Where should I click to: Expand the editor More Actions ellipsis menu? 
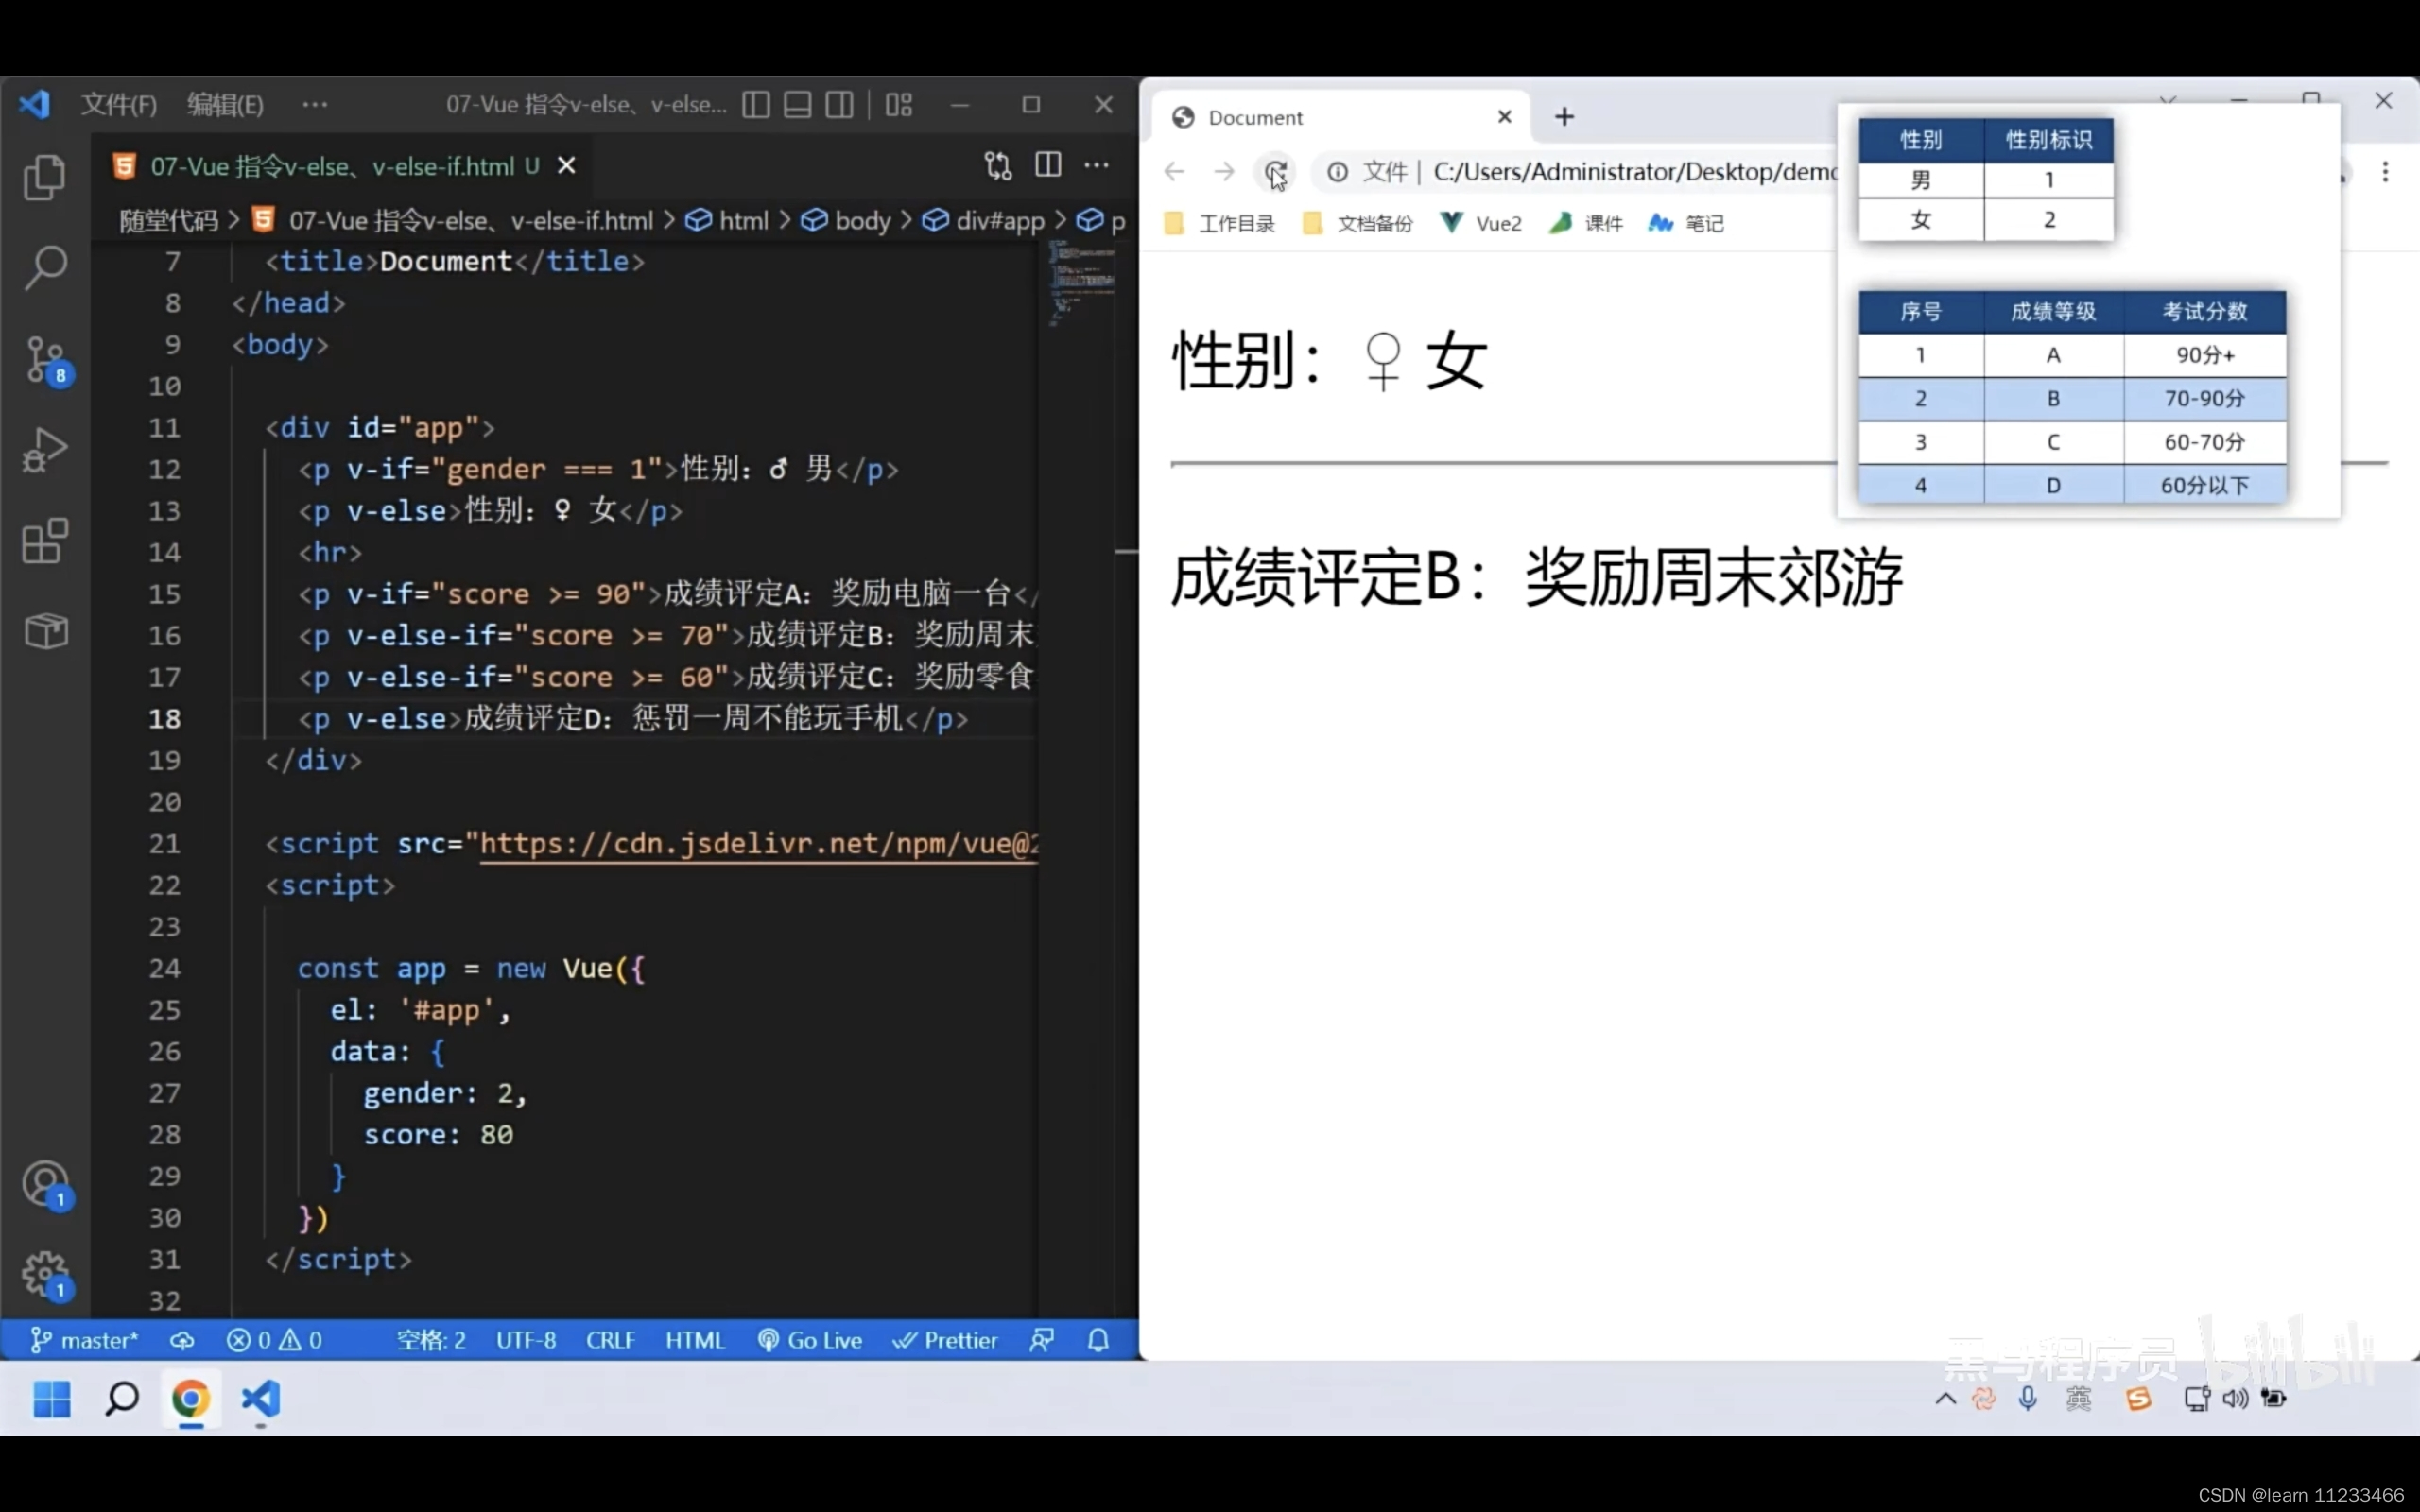tap(1097, 165)
